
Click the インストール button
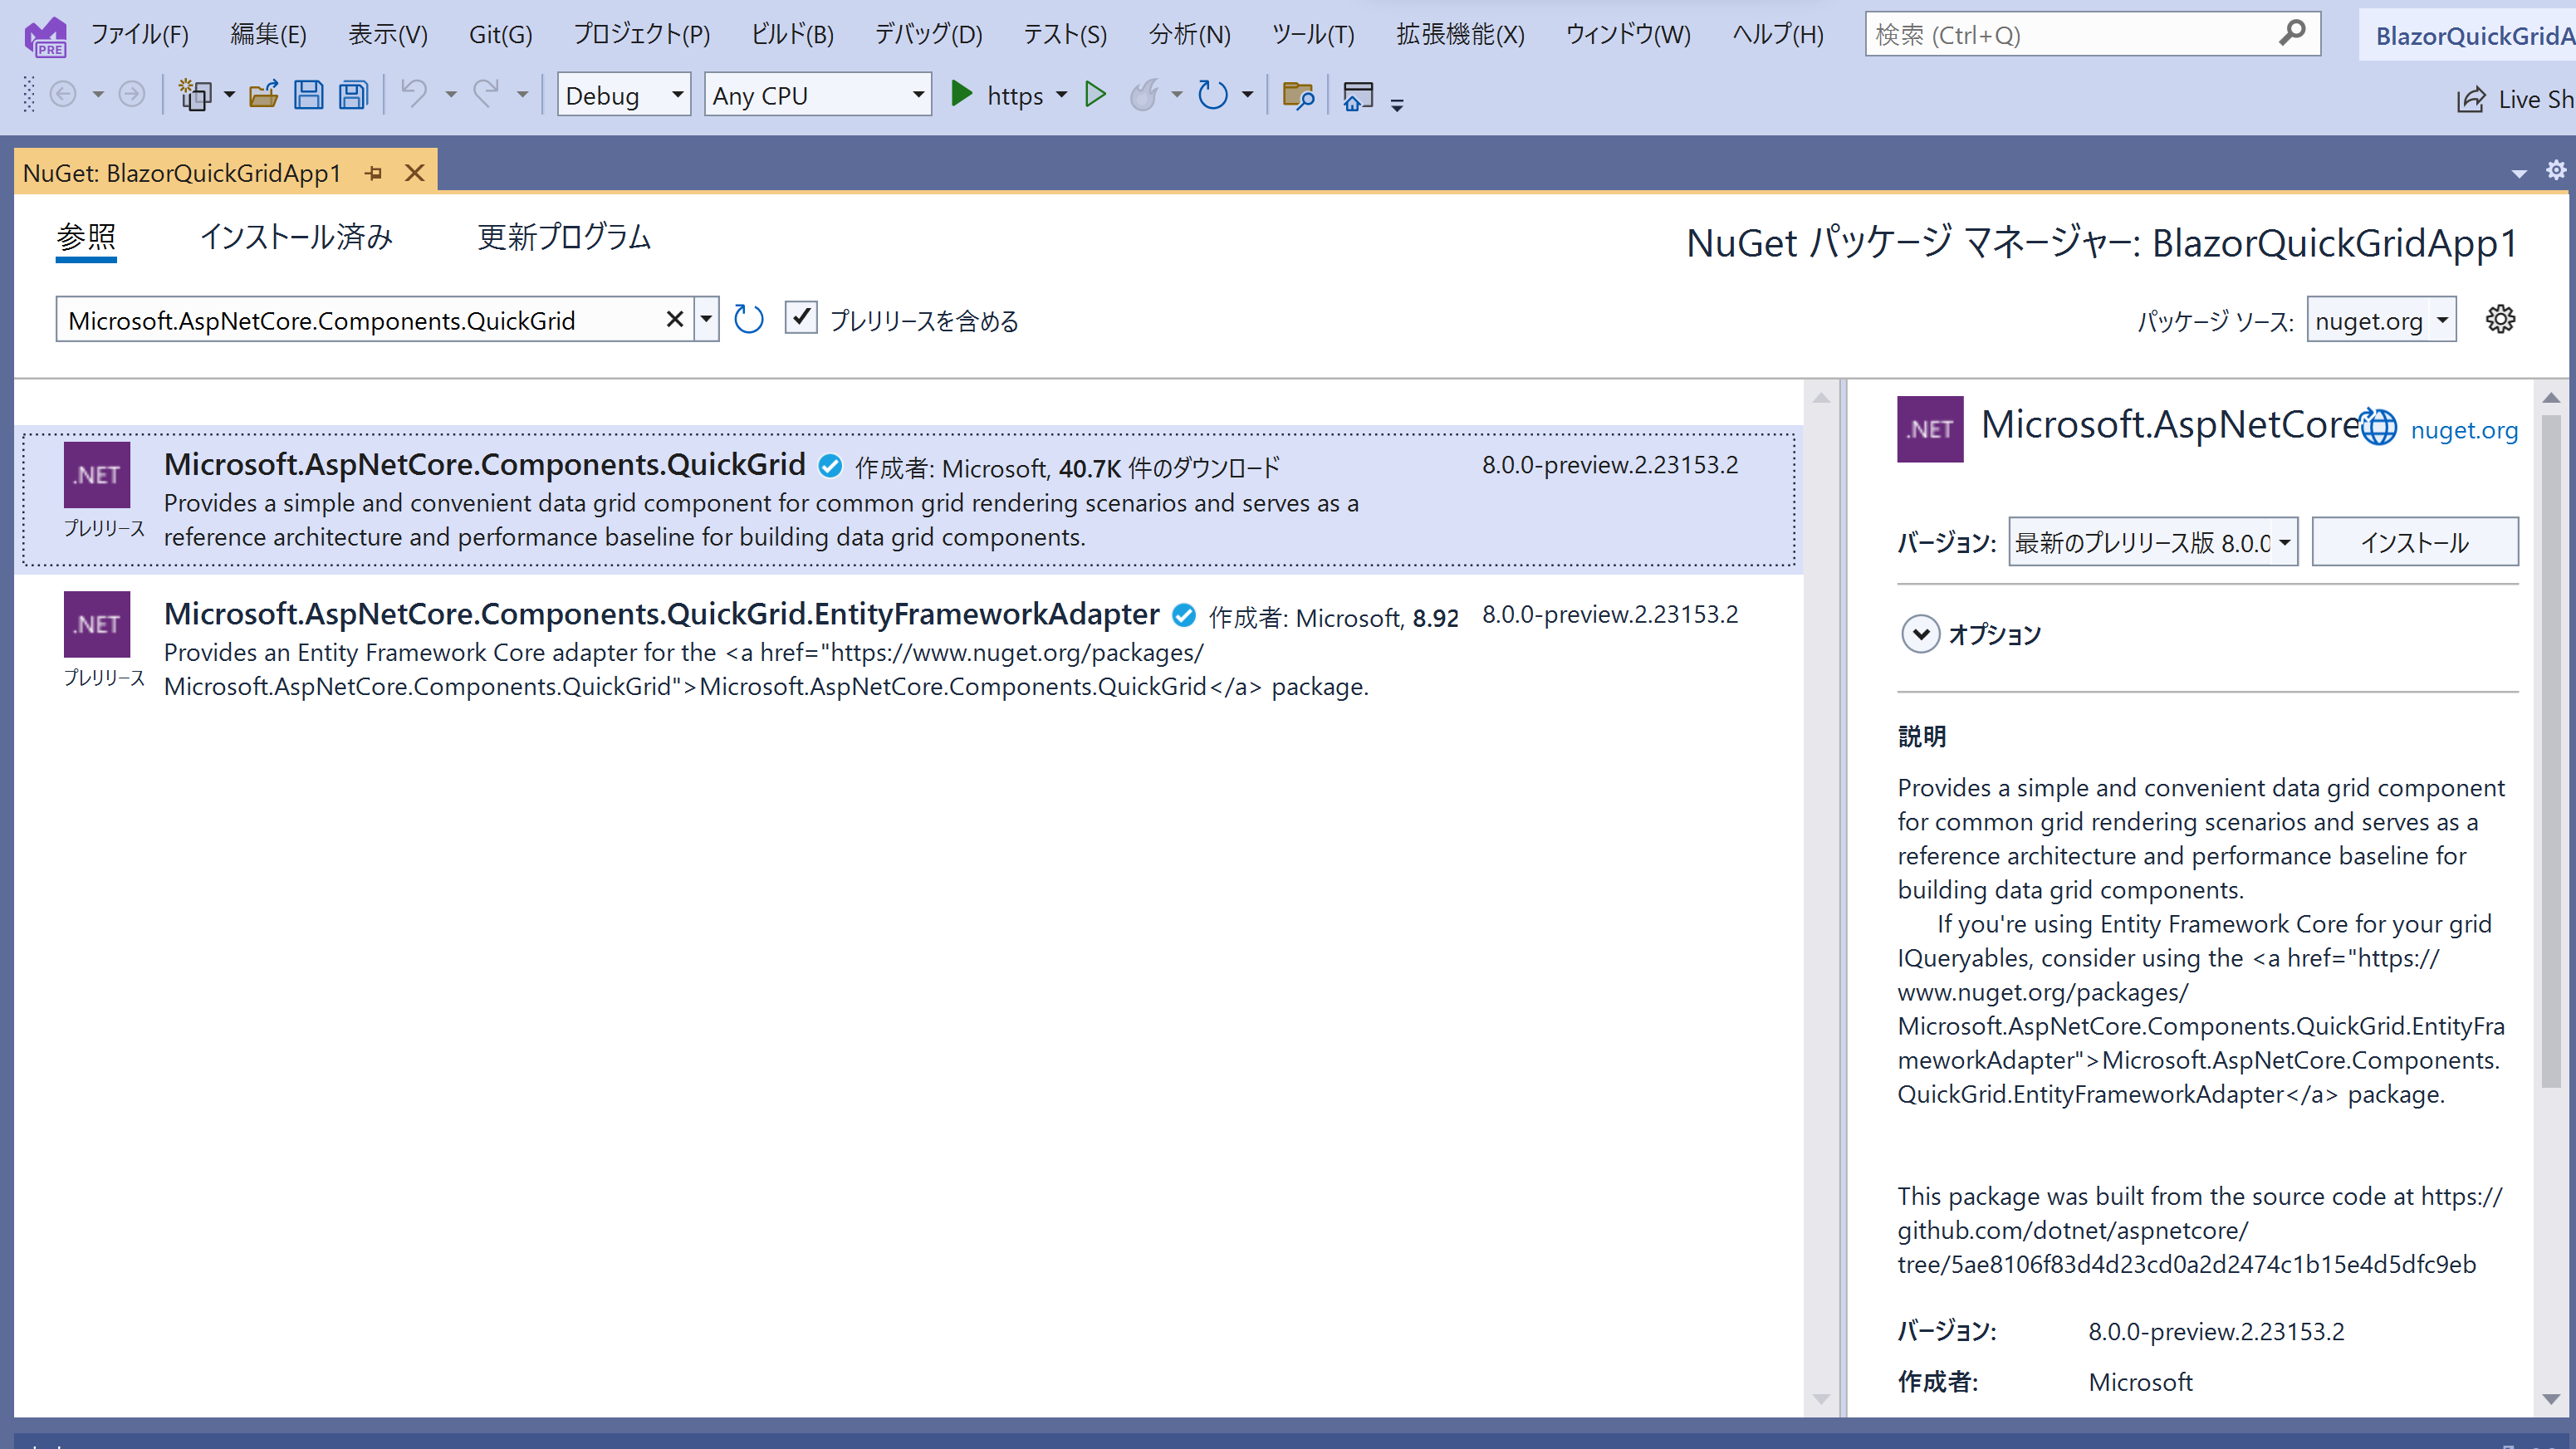[2414, 542]
